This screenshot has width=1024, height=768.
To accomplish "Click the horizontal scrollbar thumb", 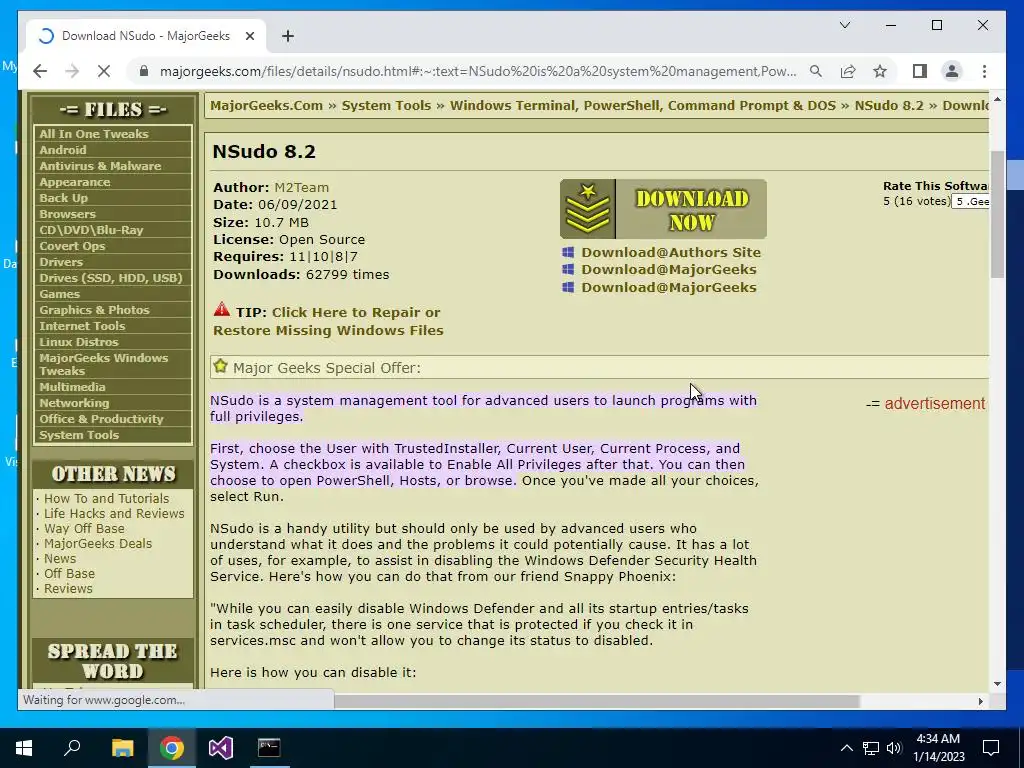I will 597,701.
